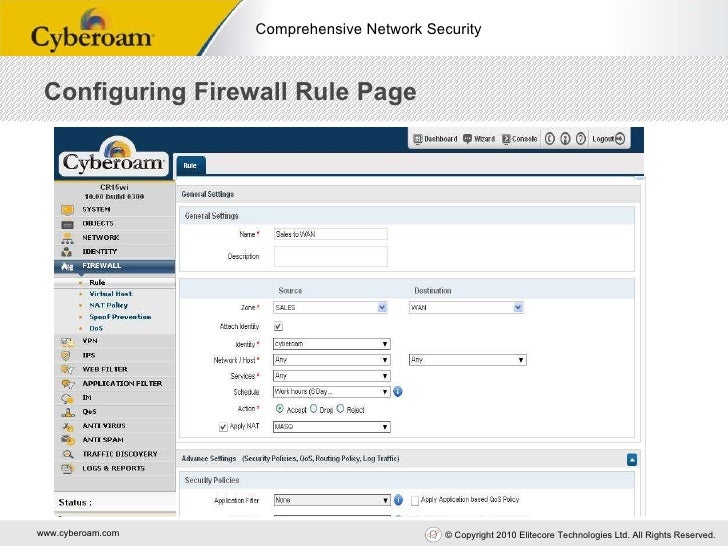Viewport: 728px width, 546px height.
Task: Click the Cyberoam logo in the console
Action: tap(114, 156)
